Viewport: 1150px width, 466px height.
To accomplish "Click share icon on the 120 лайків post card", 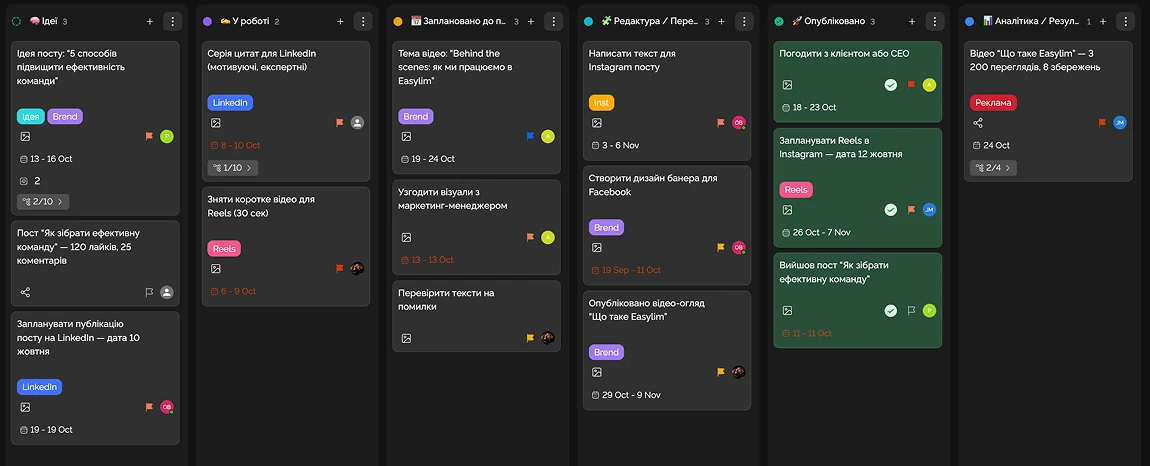I will (25, 292).
